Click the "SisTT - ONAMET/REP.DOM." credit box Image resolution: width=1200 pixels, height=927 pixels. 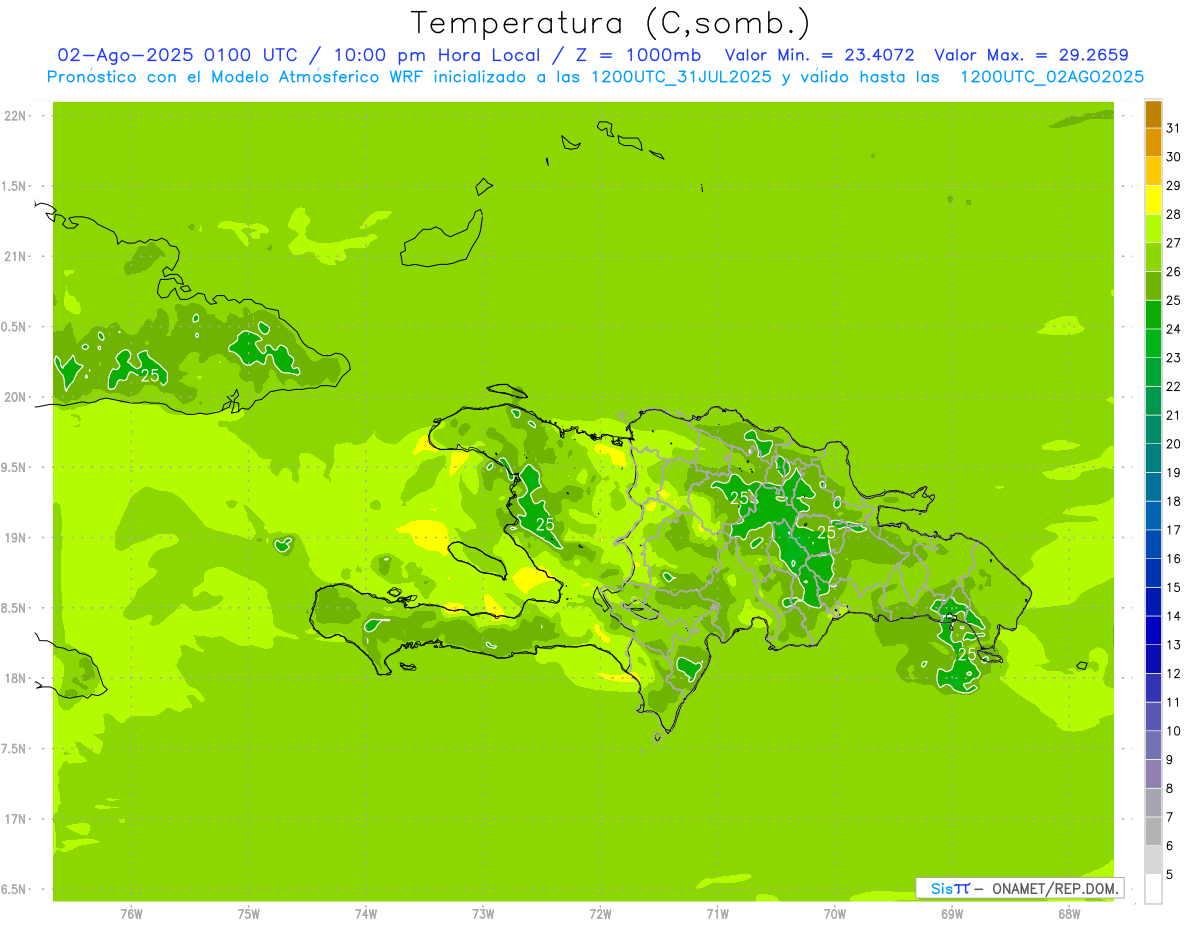[x=1020, y=888]
